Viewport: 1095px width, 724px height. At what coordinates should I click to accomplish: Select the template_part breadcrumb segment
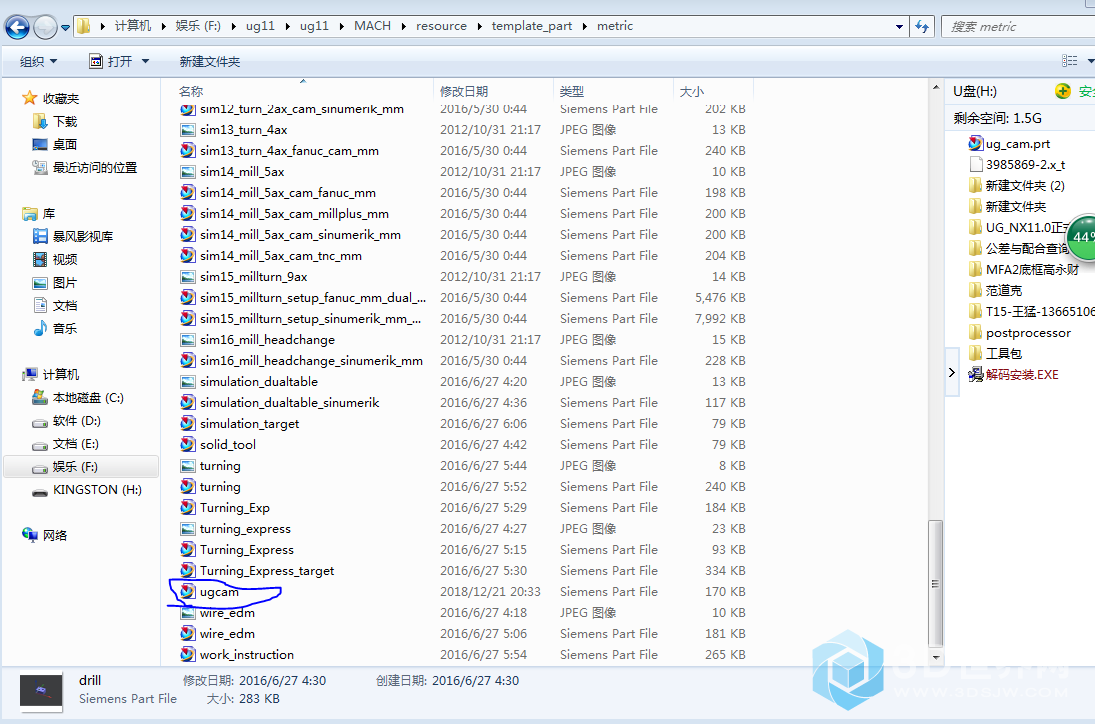[x=531, y=26]
